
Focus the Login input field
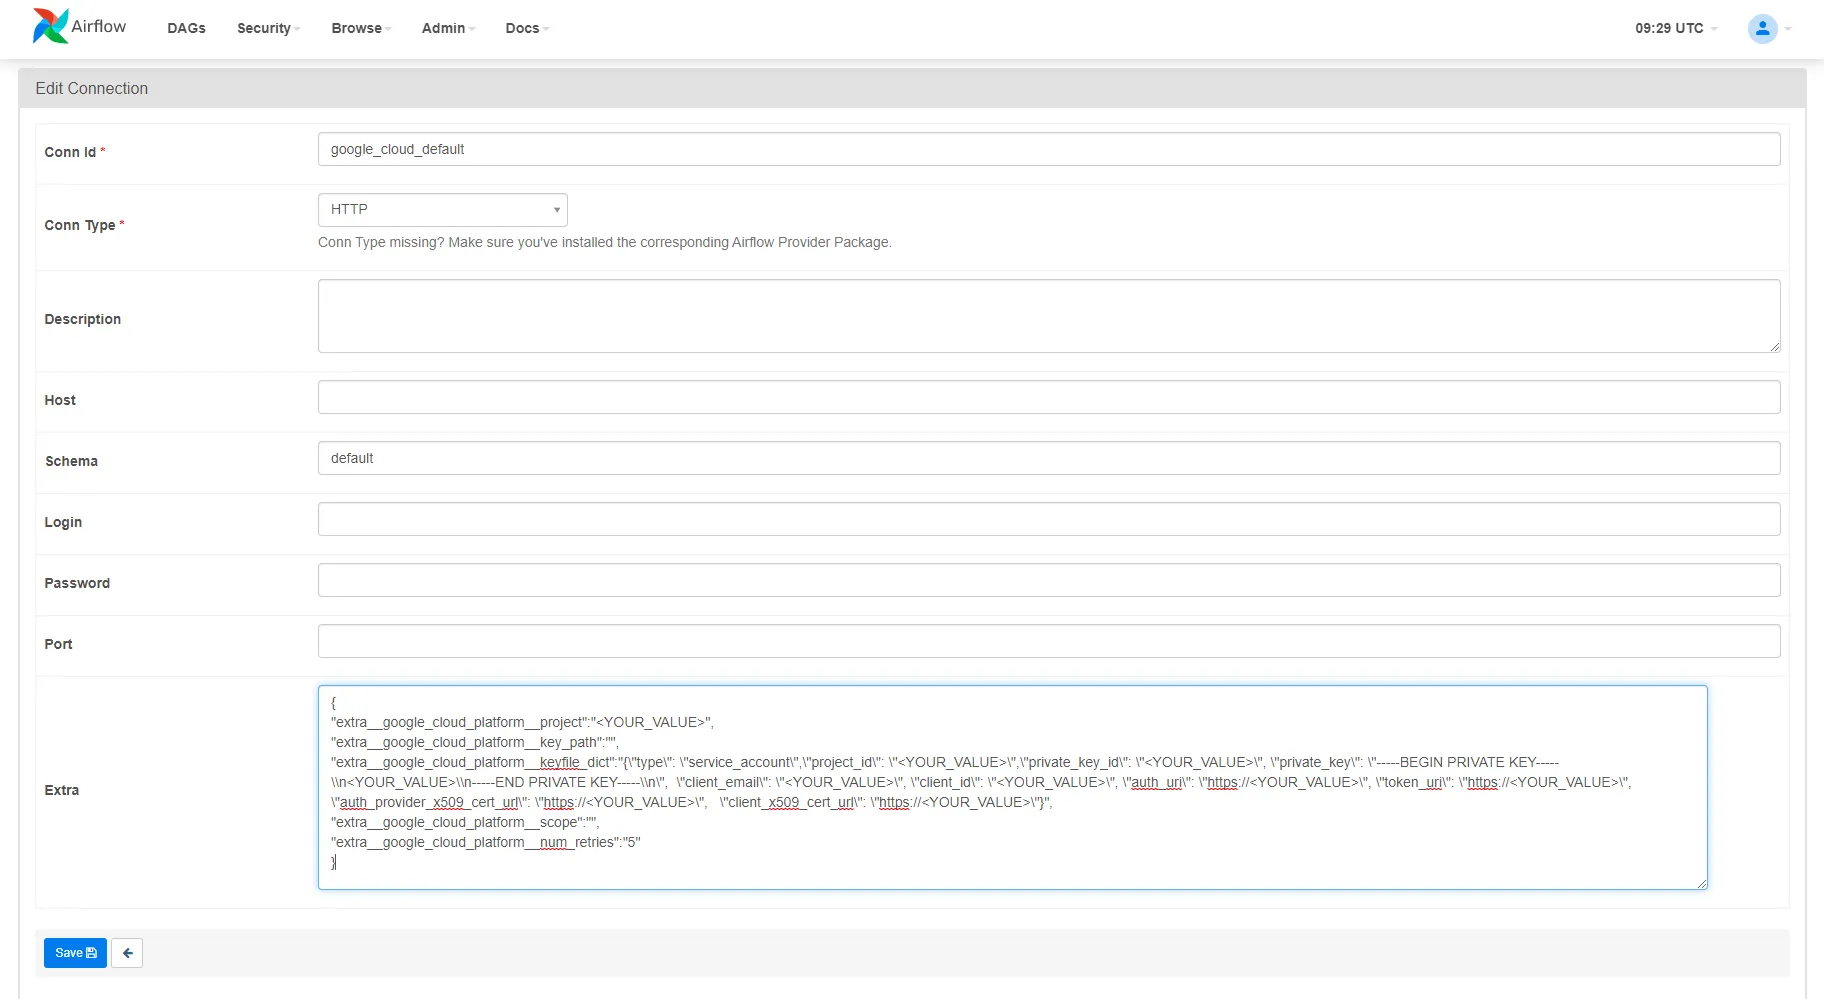(1049, 519)
